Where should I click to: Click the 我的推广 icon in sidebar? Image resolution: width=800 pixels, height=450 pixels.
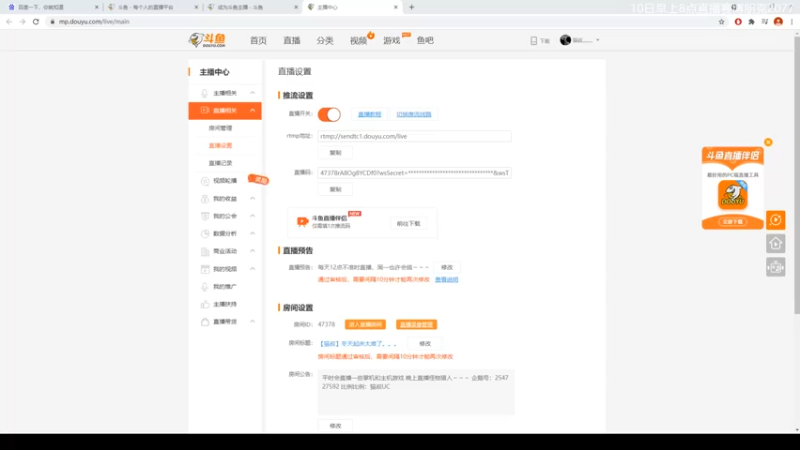(205, 286)
